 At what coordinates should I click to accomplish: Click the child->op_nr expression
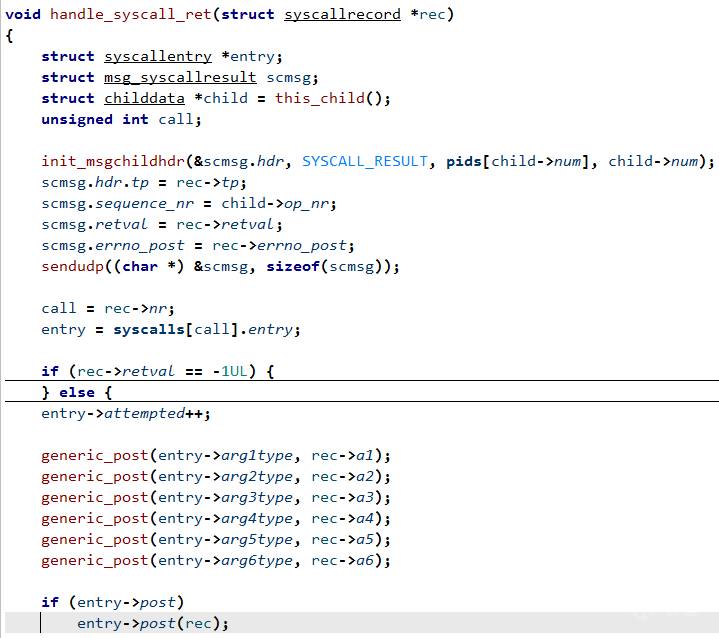pyautogui.click(x=278, y=204)
